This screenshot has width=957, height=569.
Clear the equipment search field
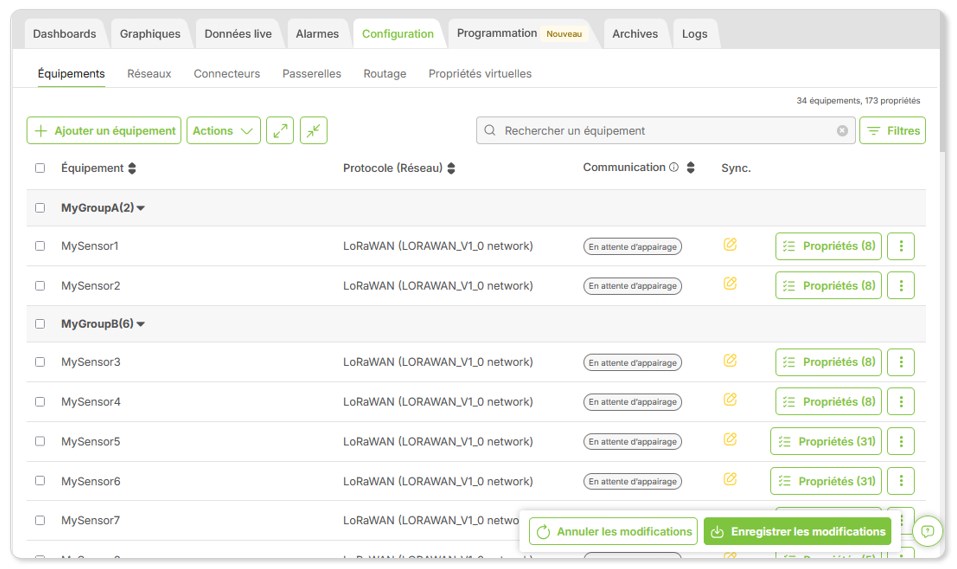(842, 131)
